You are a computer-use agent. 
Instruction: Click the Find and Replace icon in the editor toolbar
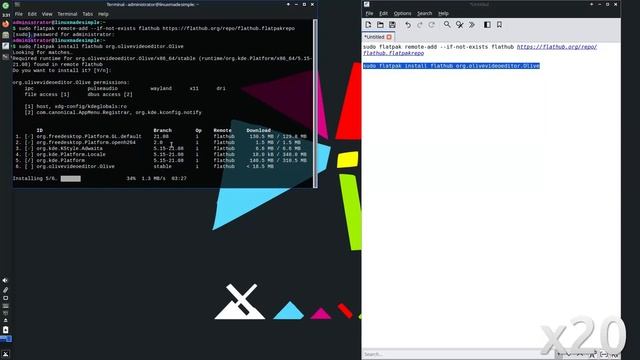coord(460,25)
